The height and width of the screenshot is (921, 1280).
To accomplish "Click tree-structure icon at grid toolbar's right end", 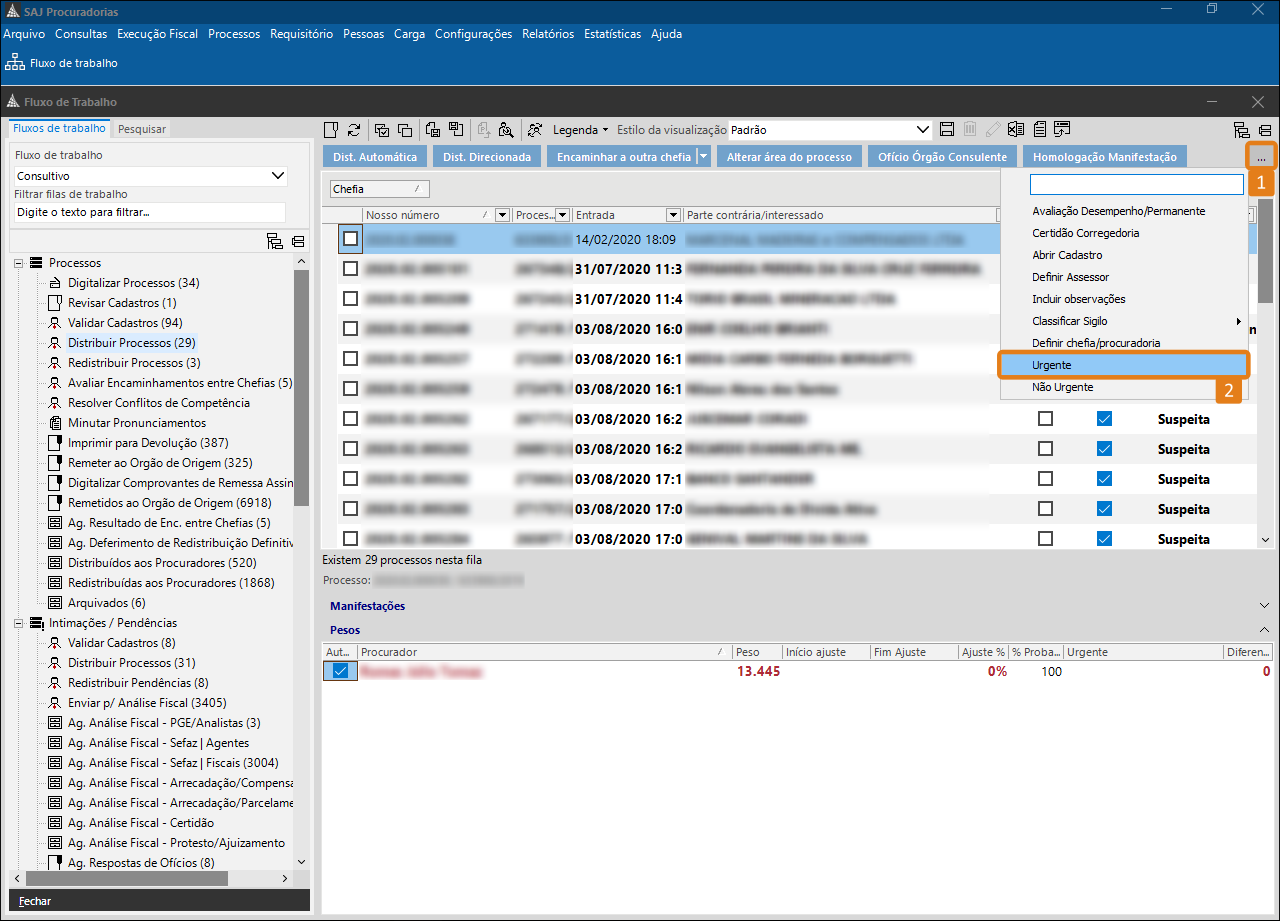I will point(1242,130).
